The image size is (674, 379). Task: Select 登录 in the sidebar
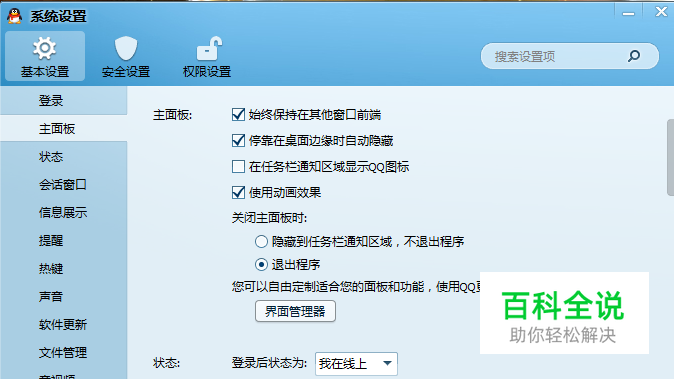click(64, 101)
